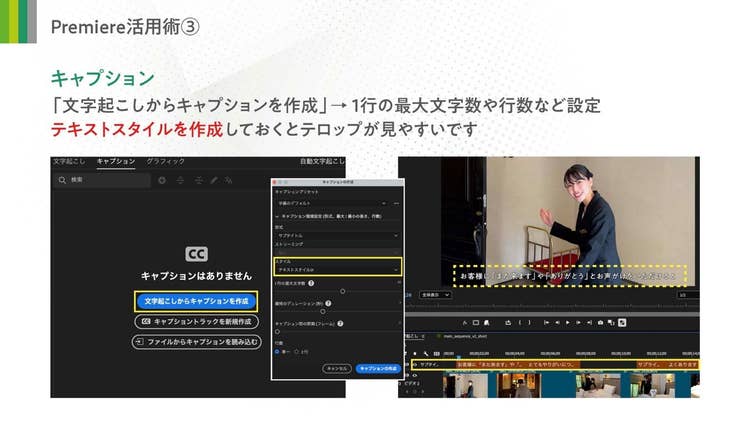Screen dimensions: 750x422
Task: Click 文字起こしからキャプションを作成 blue button
Action: 196,301
